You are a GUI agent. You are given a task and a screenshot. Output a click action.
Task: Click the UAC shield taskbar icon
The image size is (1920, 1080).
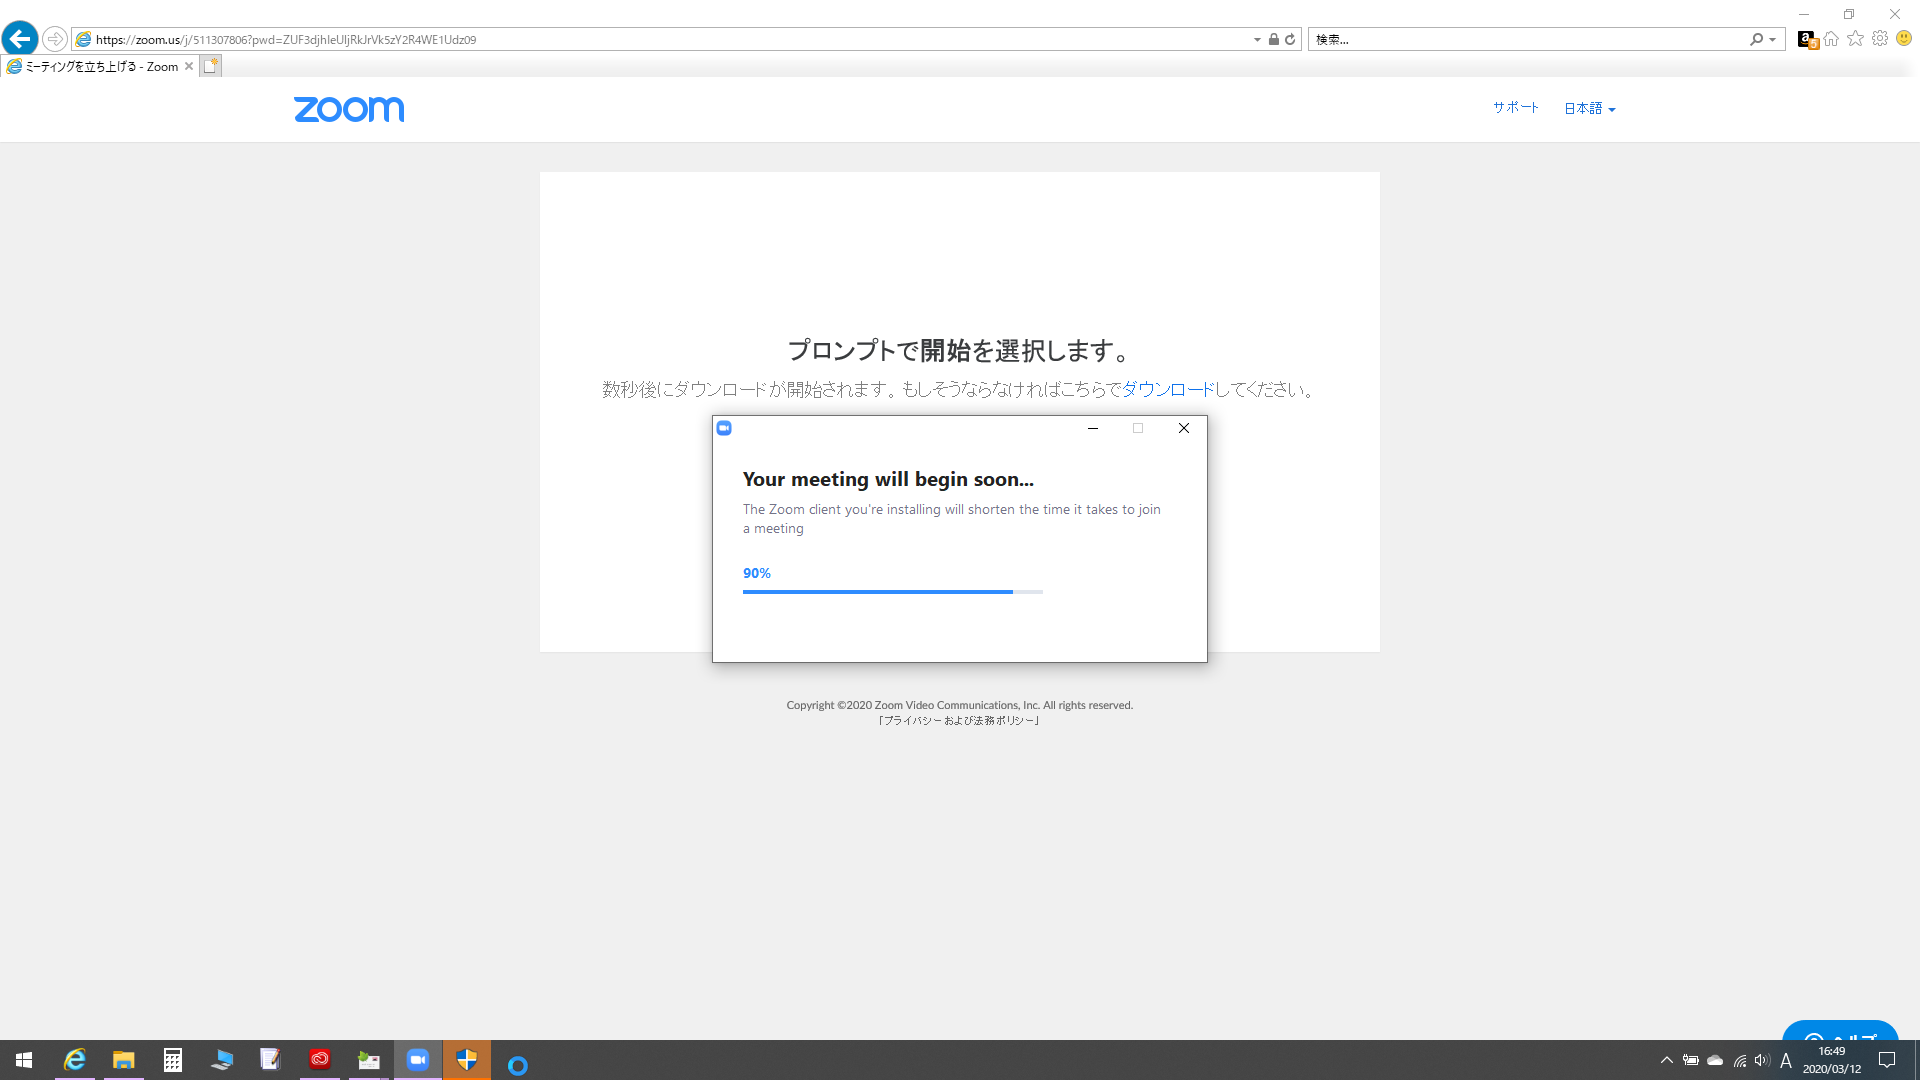[x=467, y=1060]
